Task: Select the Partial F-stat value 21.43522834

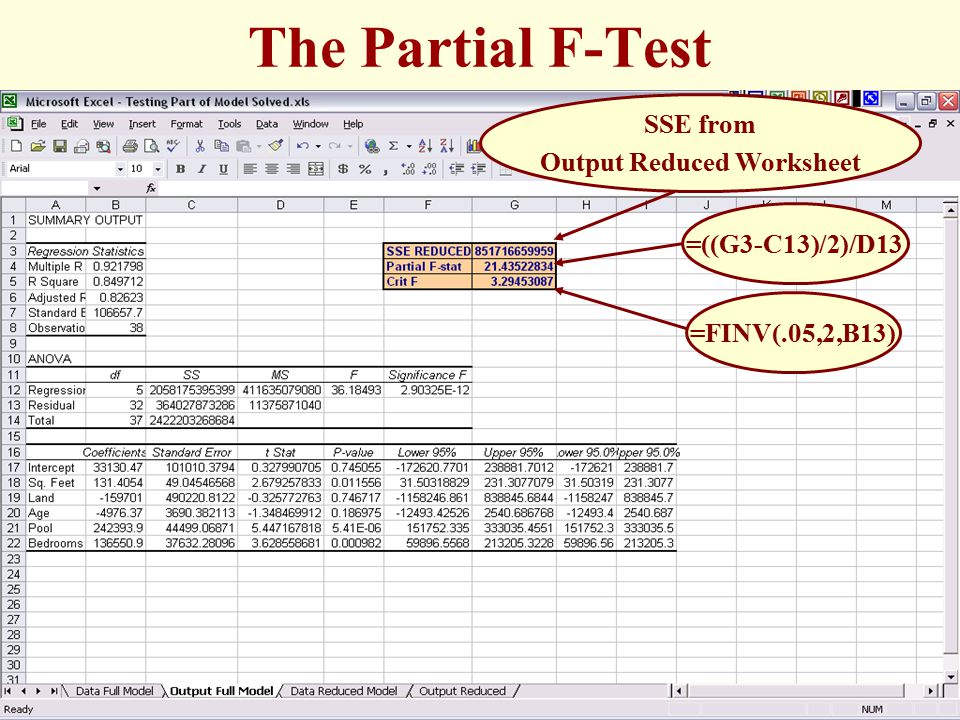Action: (x=514, y=266)
